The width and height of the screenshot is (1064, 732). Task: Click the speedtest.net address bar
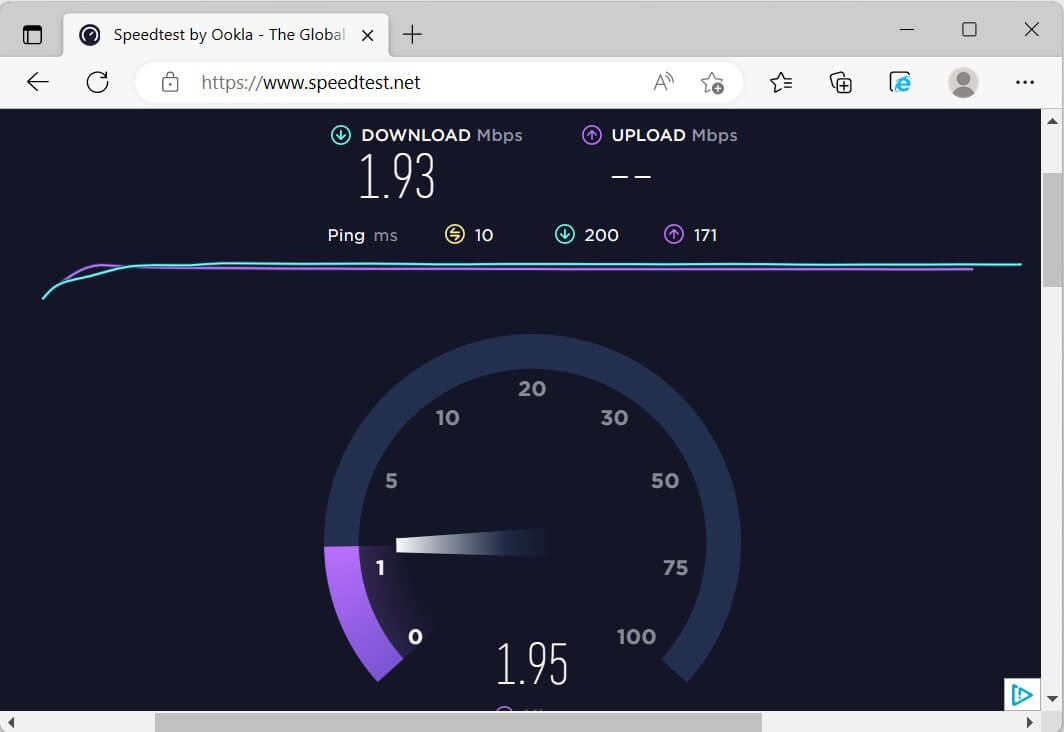pos(400,82)
